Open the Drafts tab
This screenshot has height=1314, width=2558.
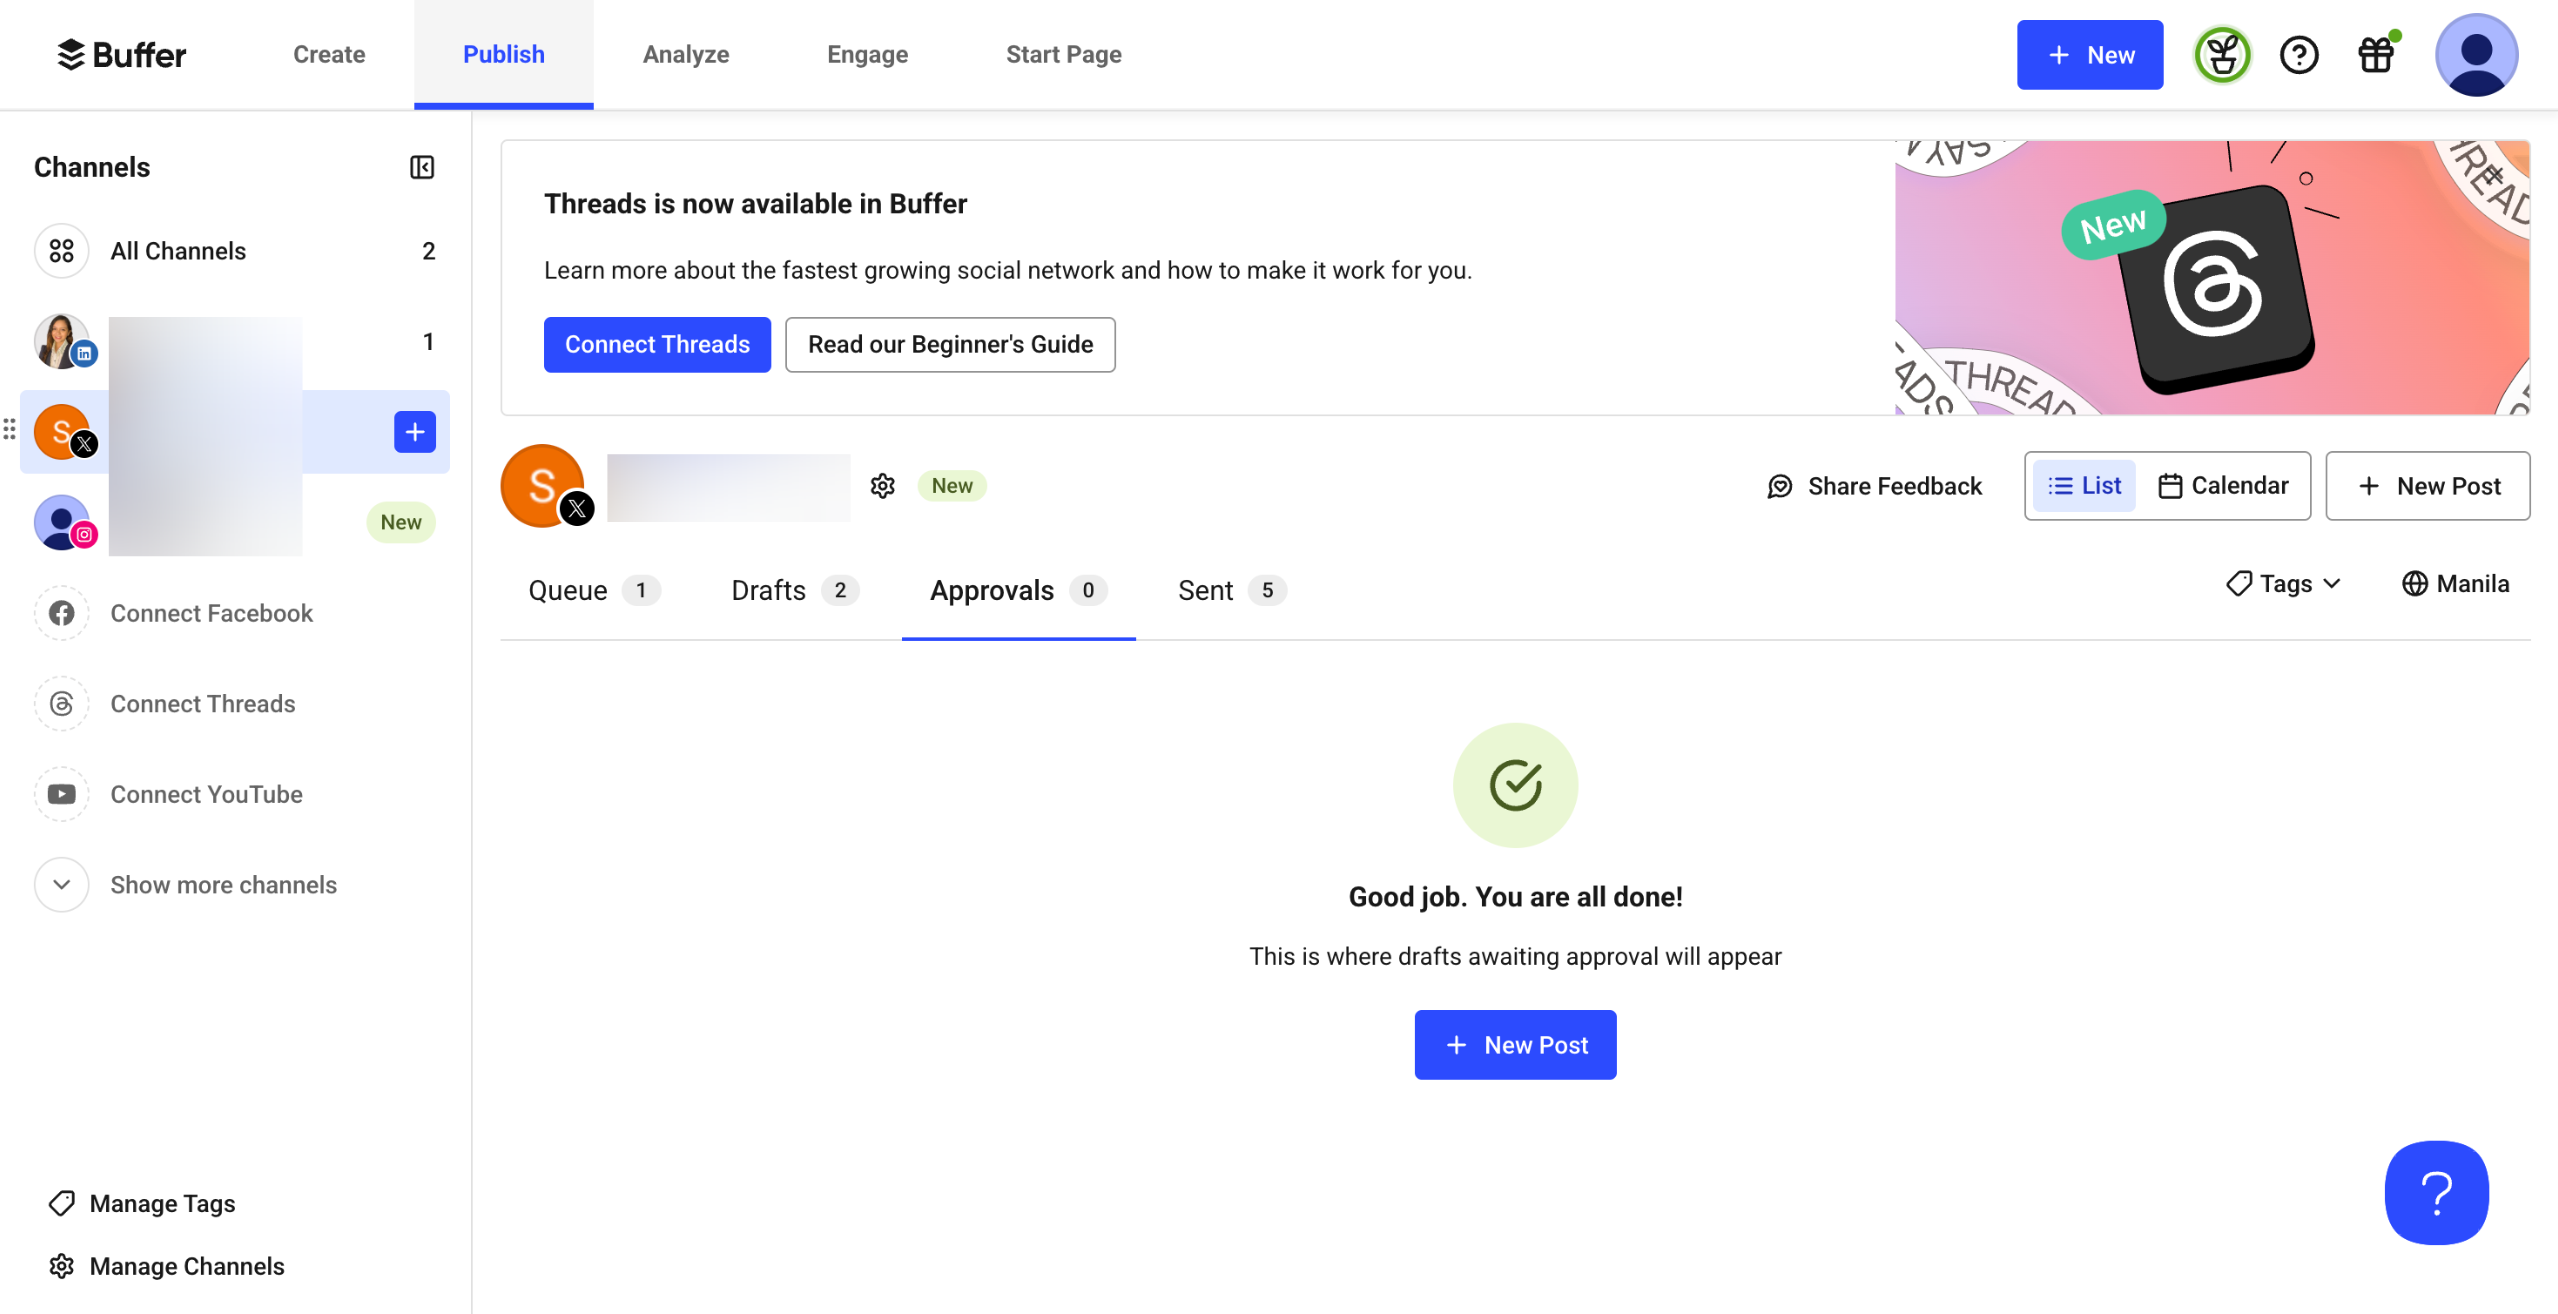click(794, 591)
